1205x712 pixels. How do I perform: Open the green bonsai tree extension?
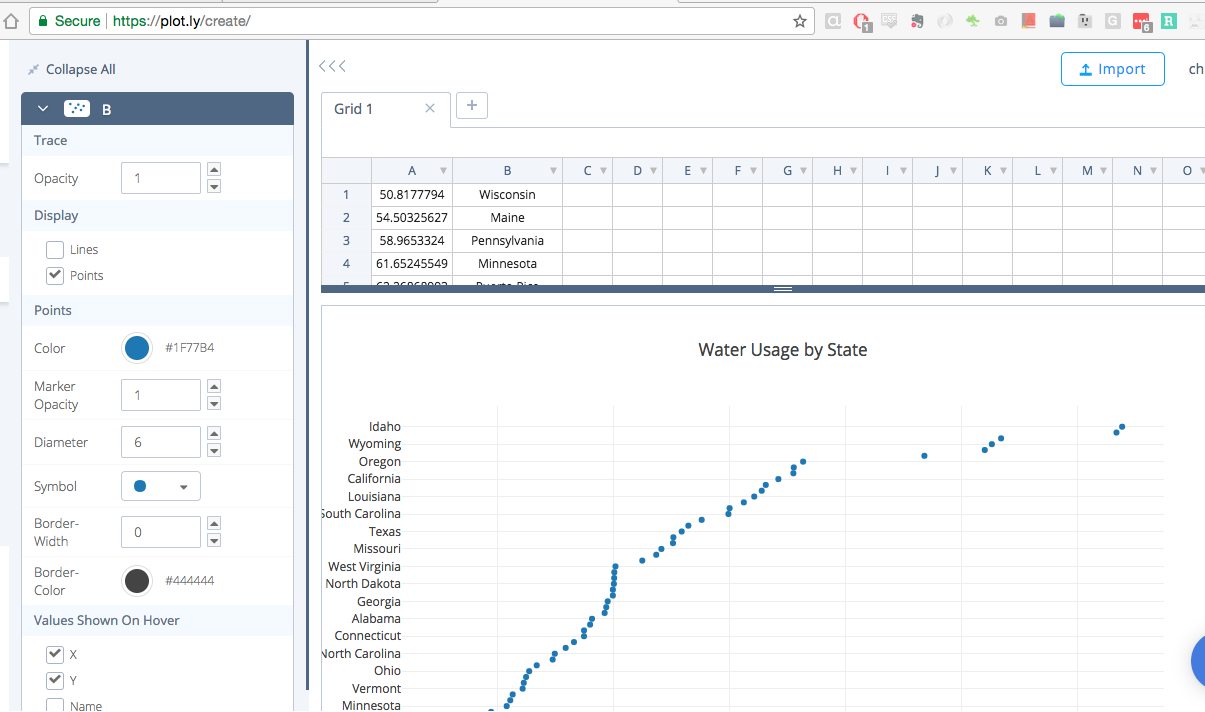pyautogui.click(x=973, y=20)
